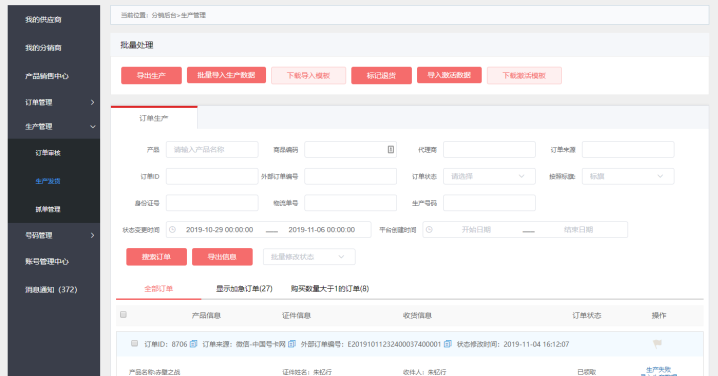Copy the order source 微信-中国号卡网

coord(292,344)
